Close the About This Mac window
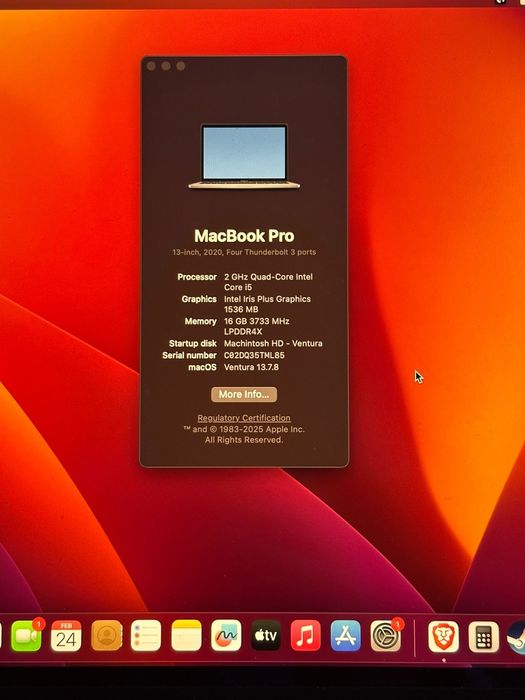Viewport: 525px width, 700px height. 151,66
